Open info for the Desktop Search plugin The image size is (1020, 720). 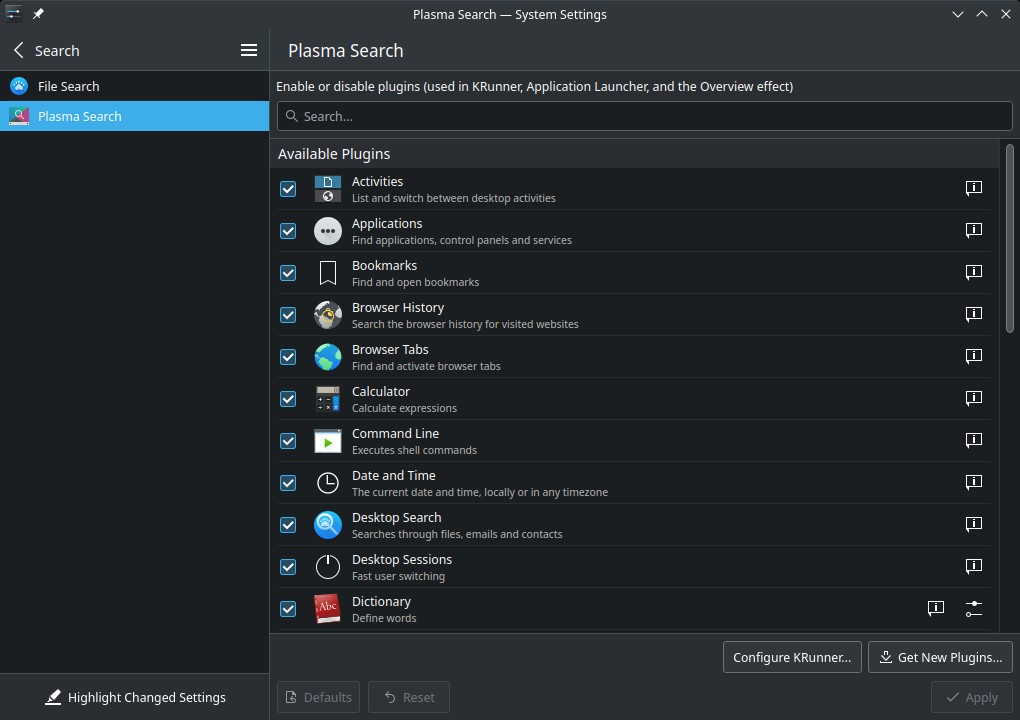(x=973, y=524)
